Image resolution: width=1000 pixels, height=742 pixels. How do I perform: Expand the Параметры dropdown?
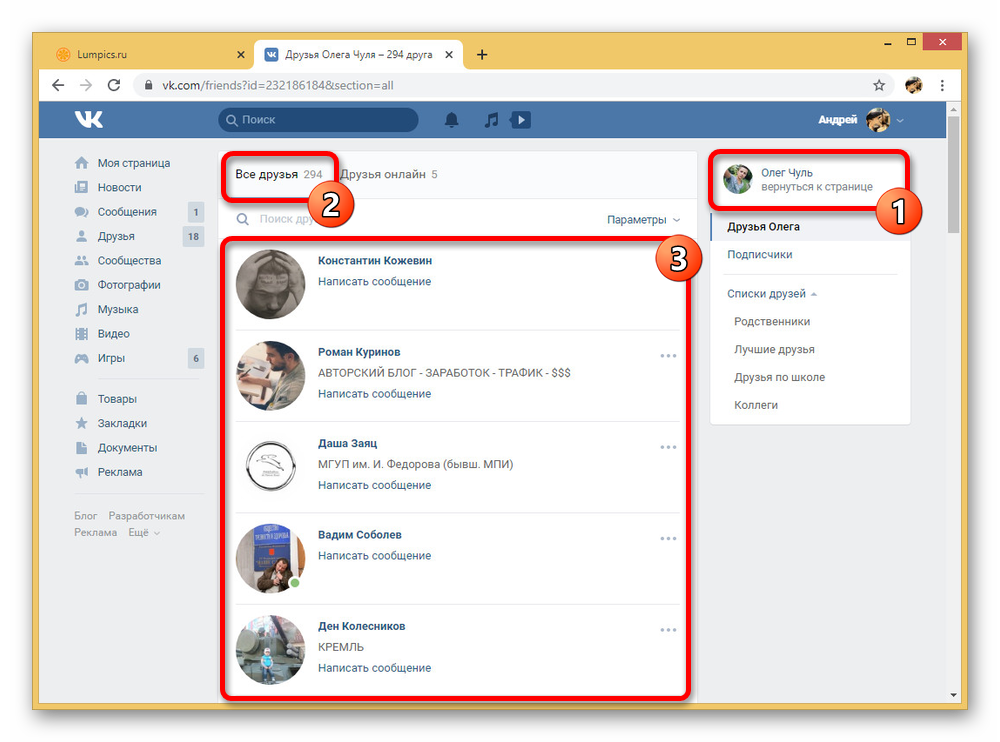[643, 219]
